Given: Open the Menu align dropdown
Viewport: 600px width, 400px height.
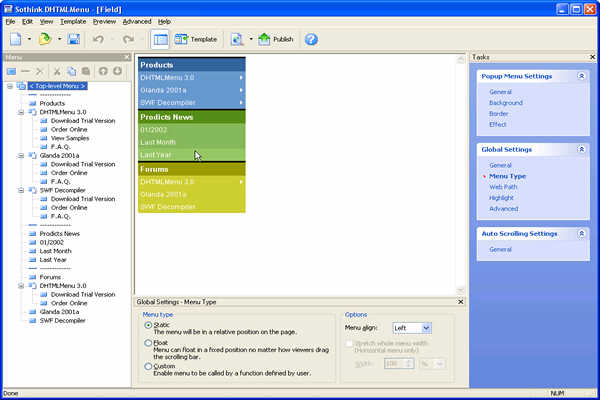Looking at the screenshot, I should tap(426, 328).
